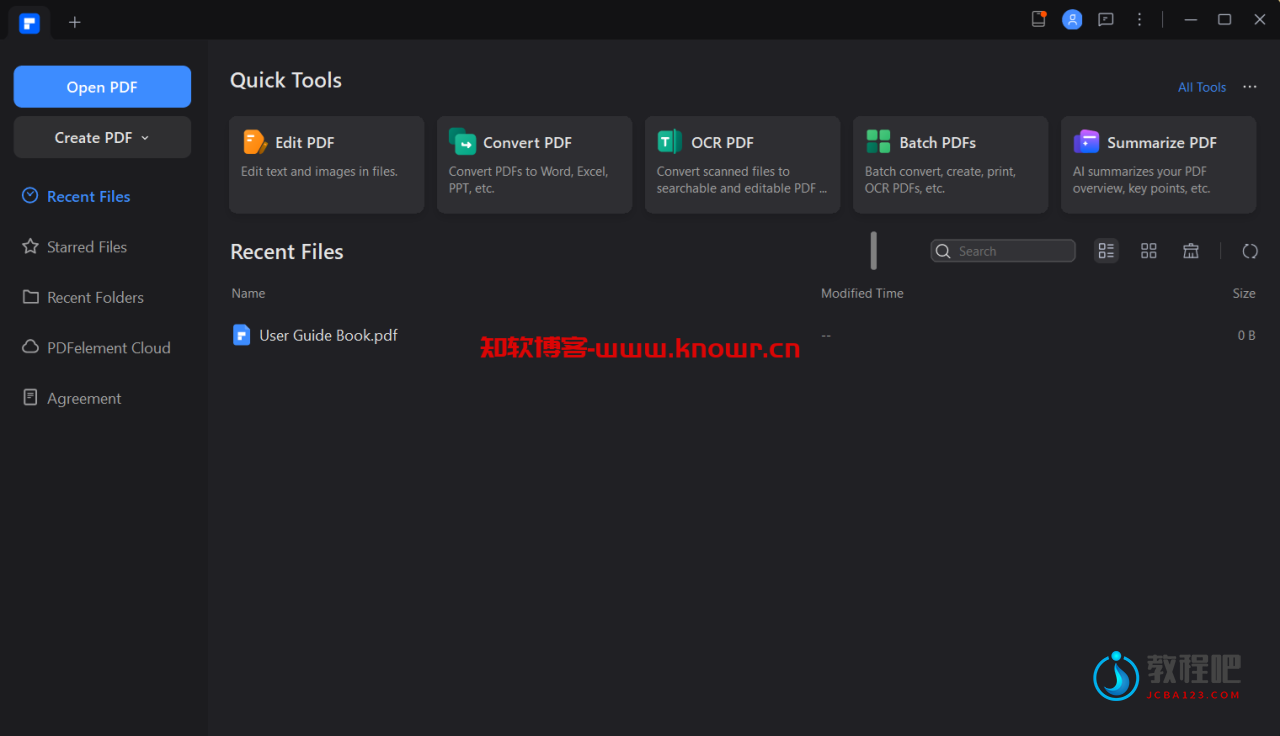Click the PDFelement home logo tab
The width and height of the screenshot is (1280, 736).
coord(29,23)
